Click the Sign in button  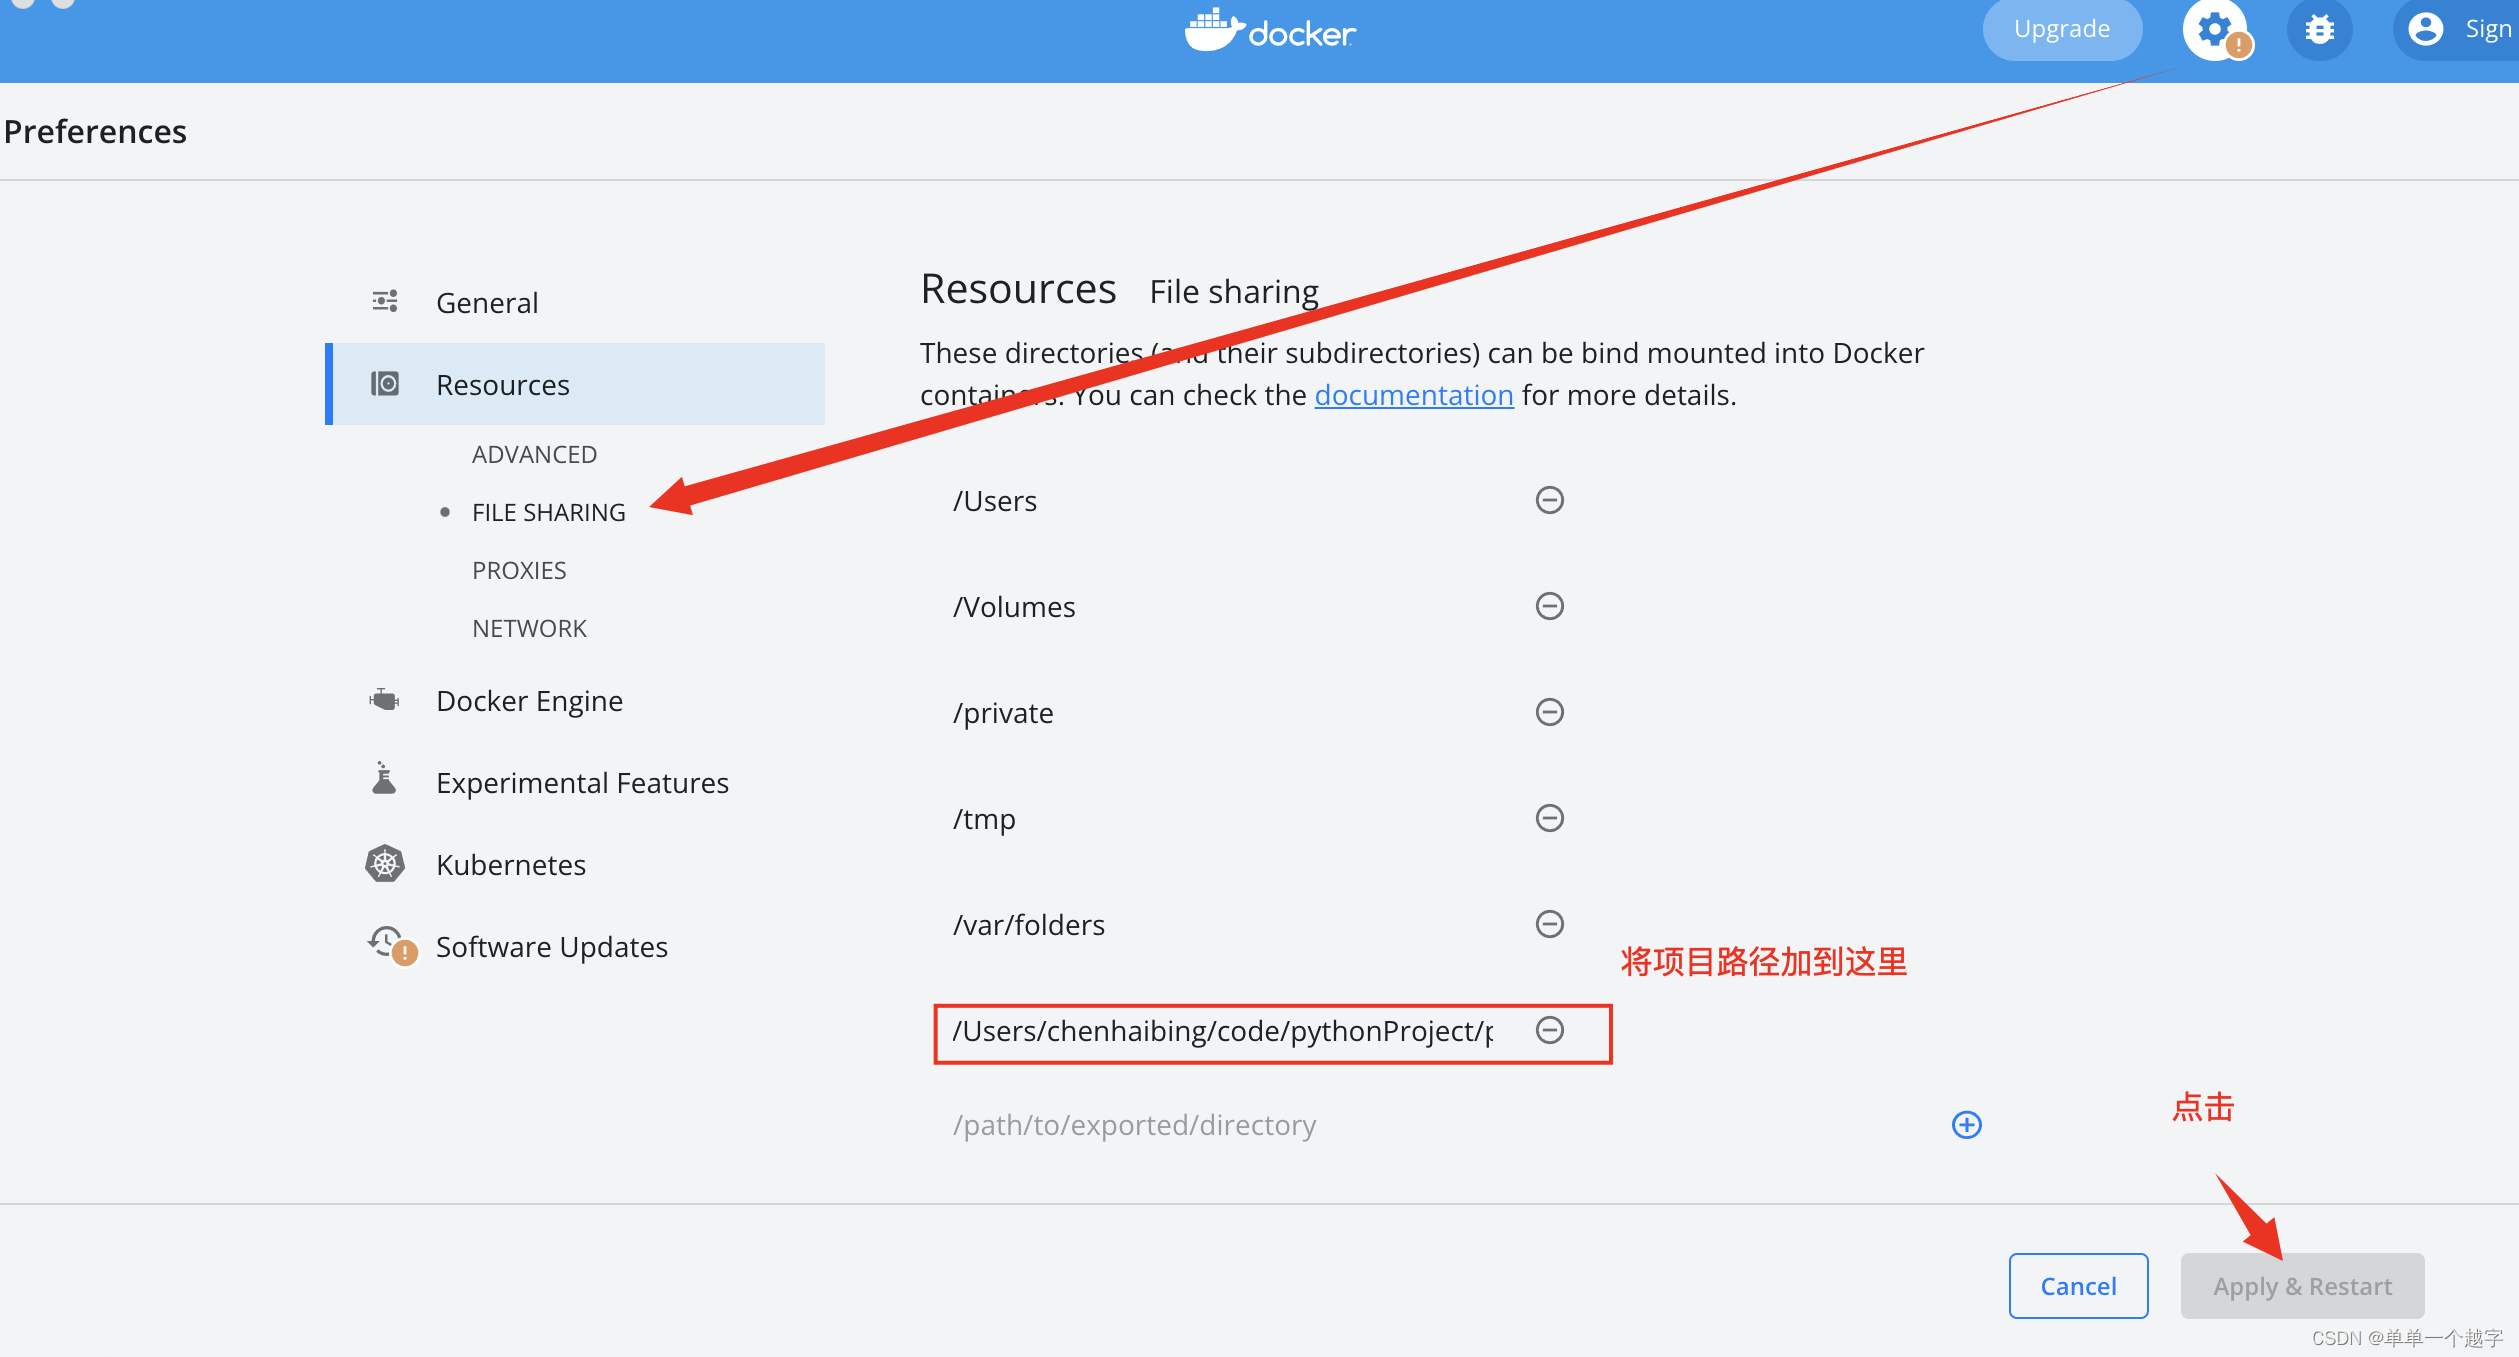point(2457,29)
